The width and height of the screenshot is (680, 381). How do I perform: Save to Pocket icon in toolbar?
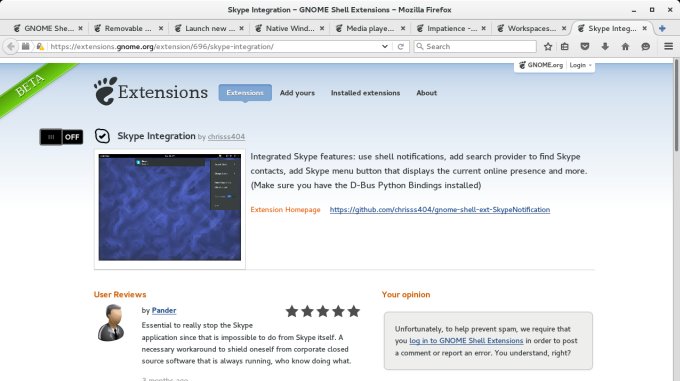coord(585,46)
